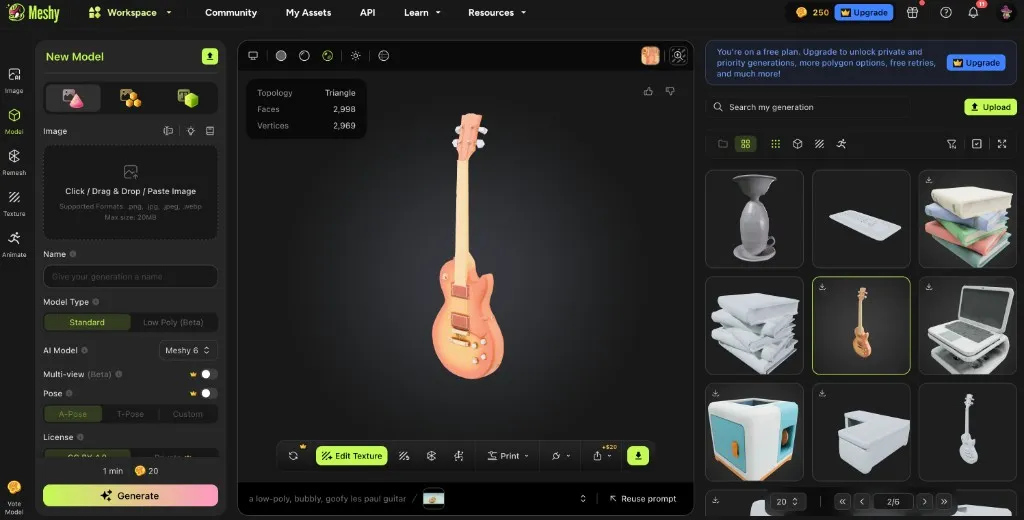Image resolution: width=1024 pixels, height=520 pixels.
Task: Click the retexture stripes icon in bottom toolbar
Action: [404, 456]
